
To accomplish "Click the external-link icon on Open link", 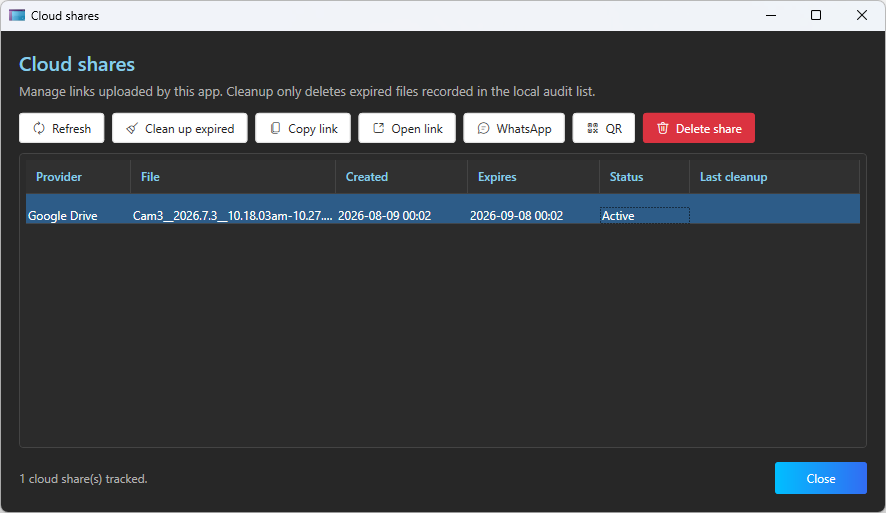I will coord(379,128).
